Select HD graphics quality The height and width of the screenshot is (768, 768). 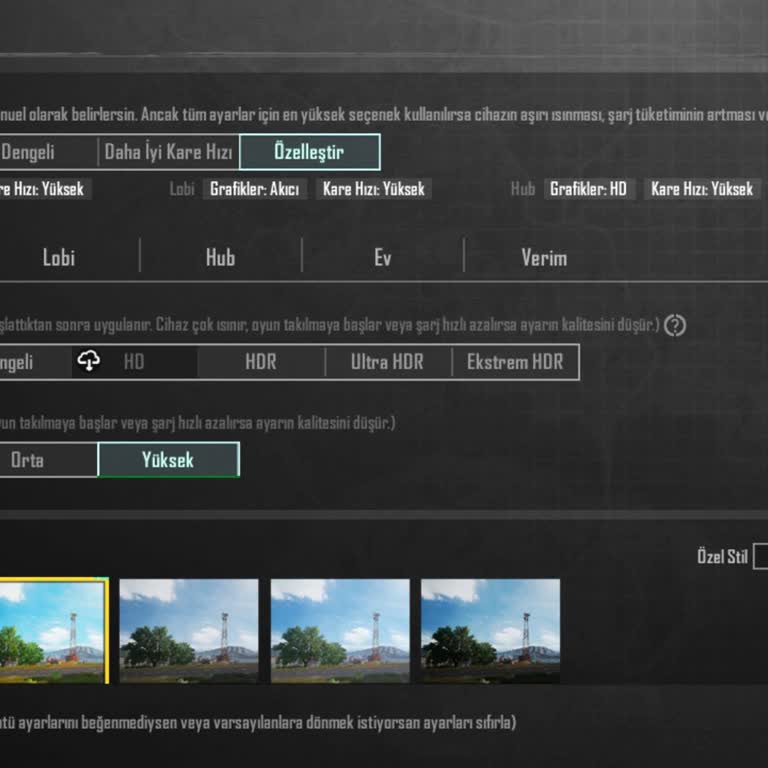coord(135,362)
